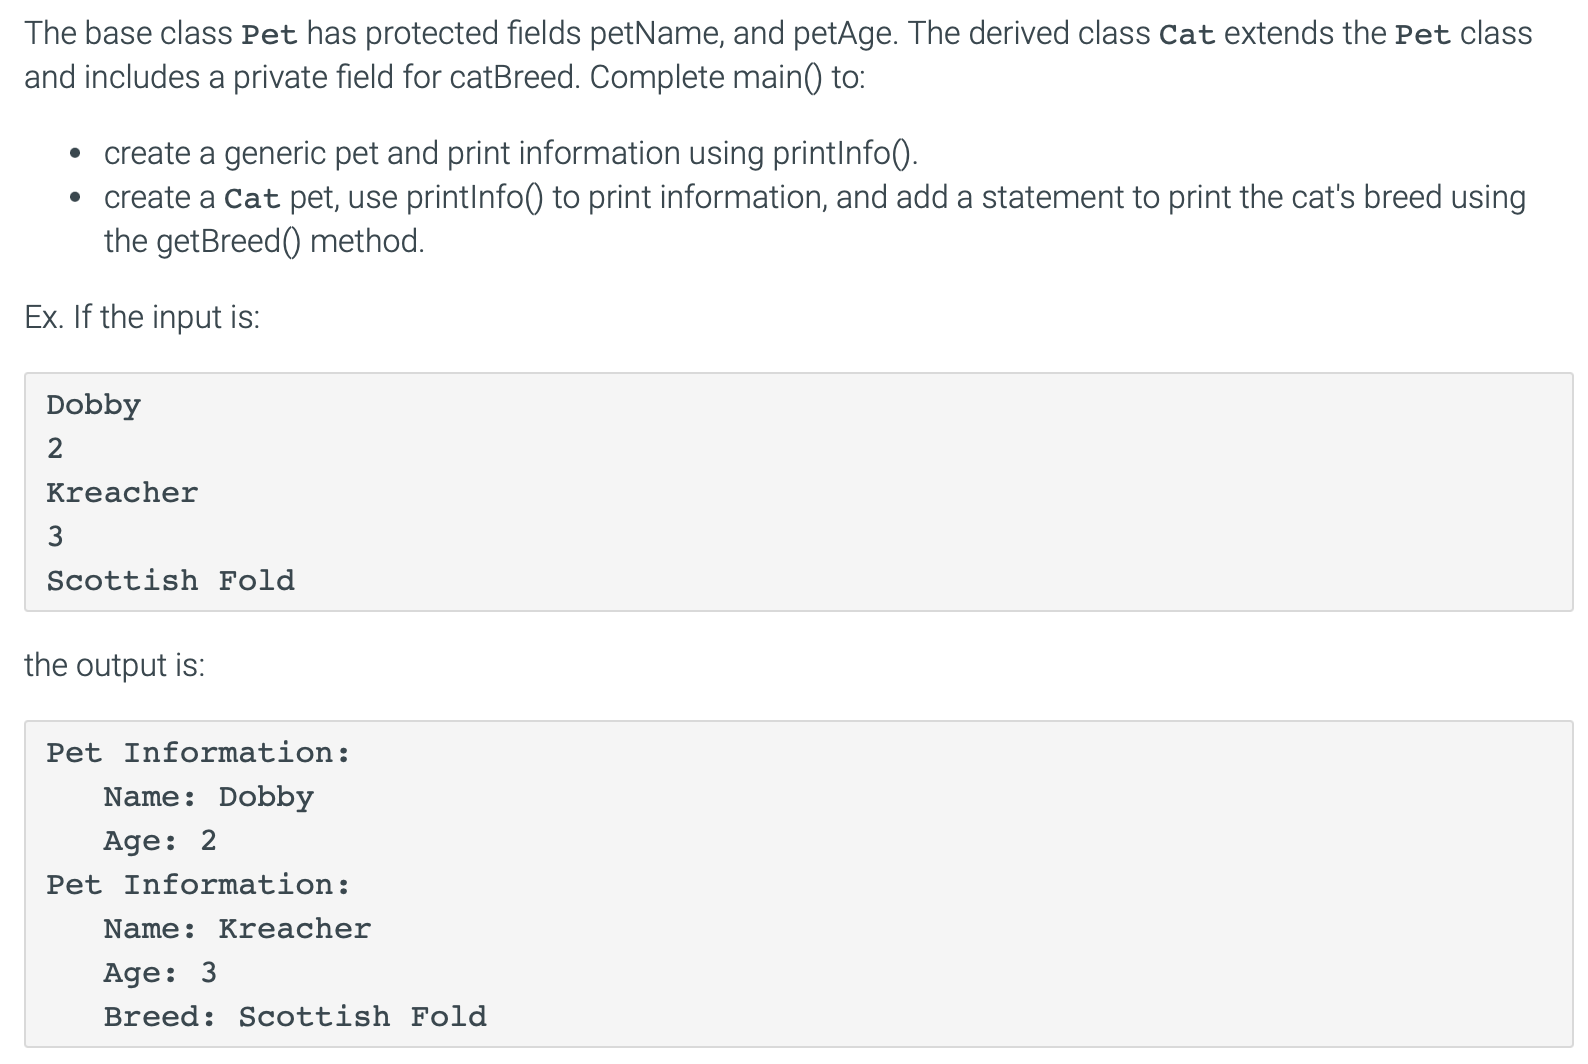1588x1064 pixels.
Task: Click the "catBreed." field name text
Action: pyautogui.click(x=514, y=77)
